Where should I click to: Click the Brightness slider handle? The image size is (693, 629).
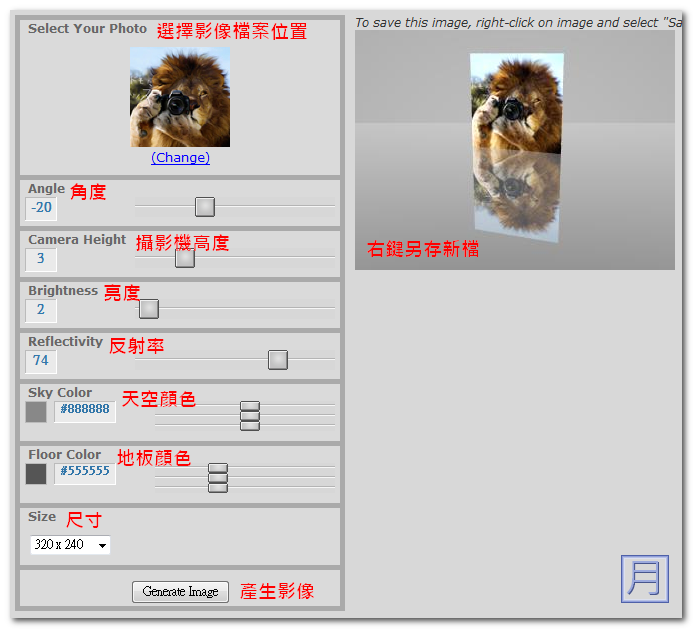point(149,309)
